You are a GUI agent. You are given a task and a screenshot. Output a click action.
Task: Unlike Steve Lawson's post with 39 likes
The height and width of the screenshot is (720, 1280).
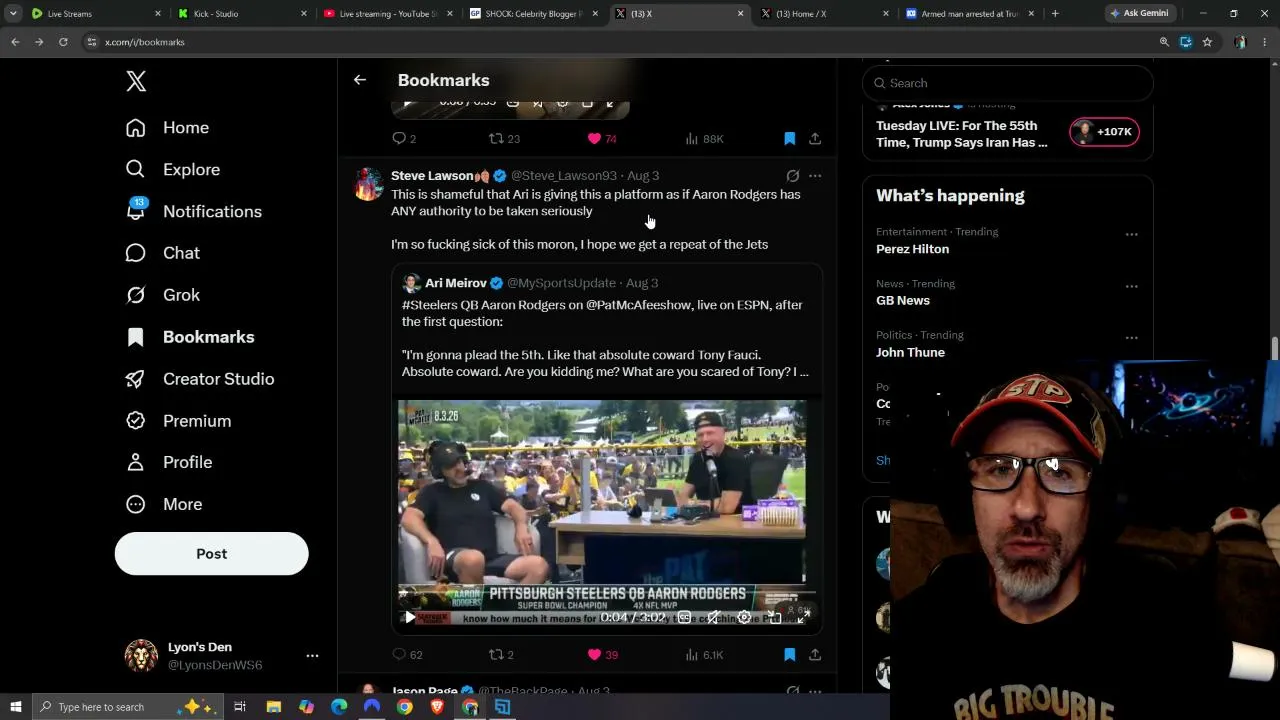602,655
